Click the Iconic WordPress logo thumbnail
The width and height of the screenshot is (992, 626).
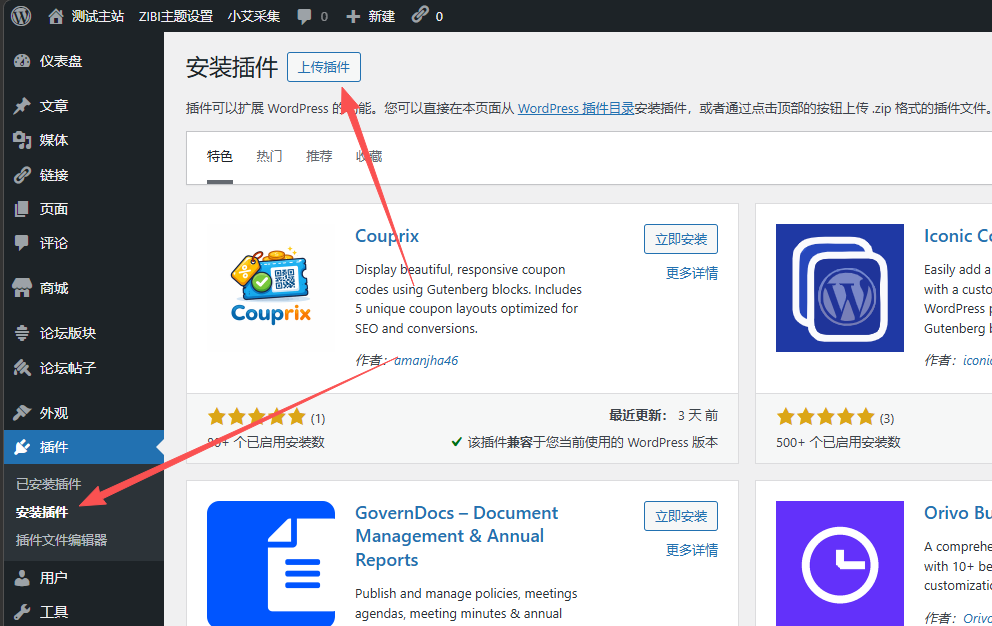coord(840,288)
